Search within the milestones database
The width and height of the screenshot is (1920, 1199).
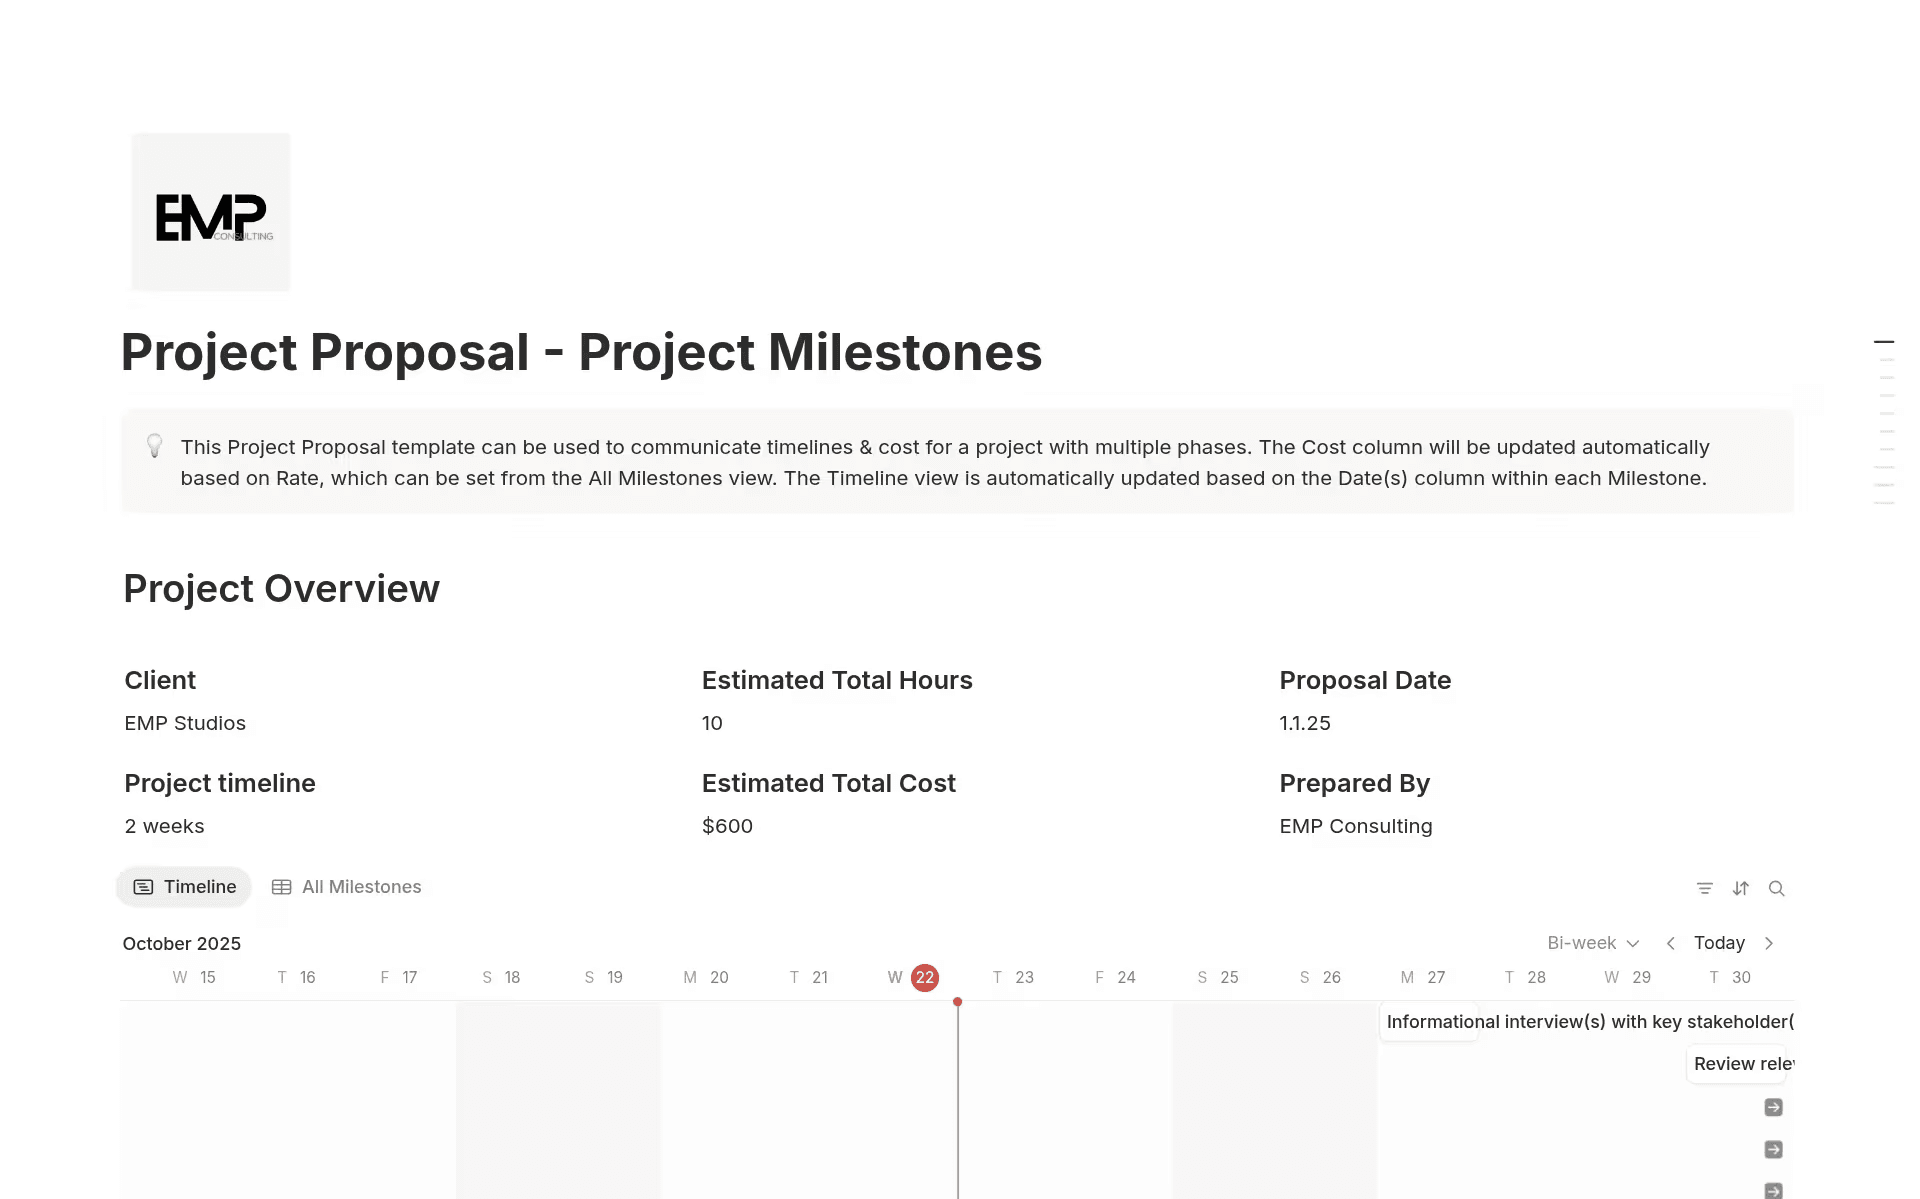[1777, 888]
